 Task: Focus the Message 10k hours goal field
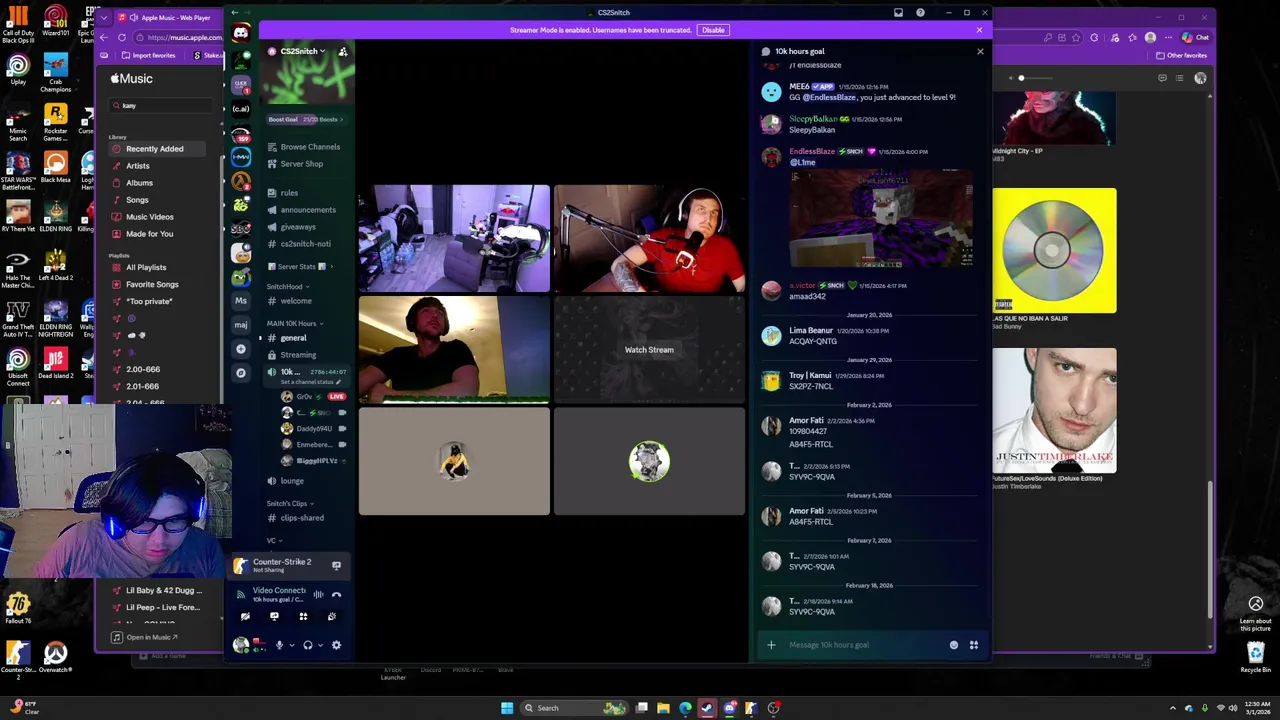(x=865, y=645)
